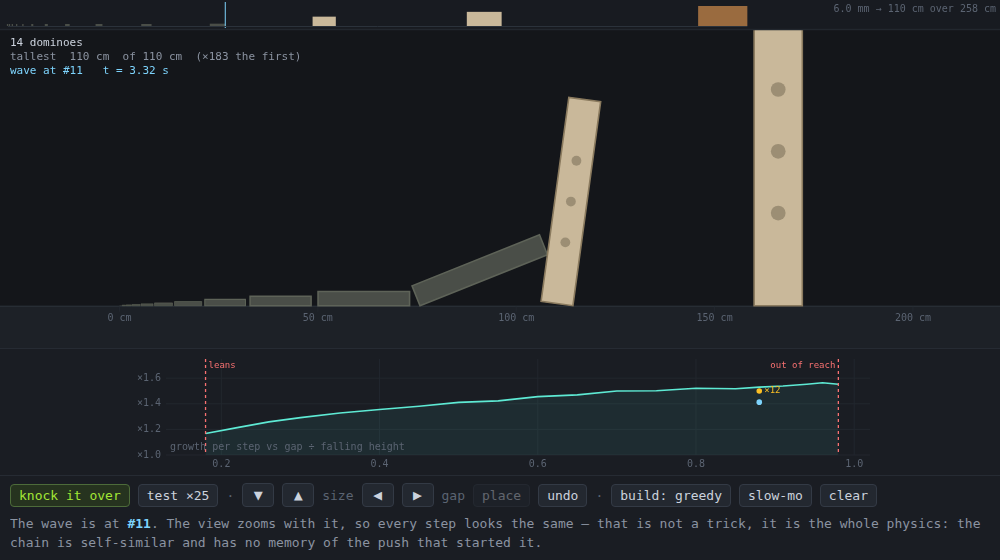This screenshot has width=1000, height=560.
Task: Click the disabled place button
Action: pyautogui.click(x=501, y=496)
